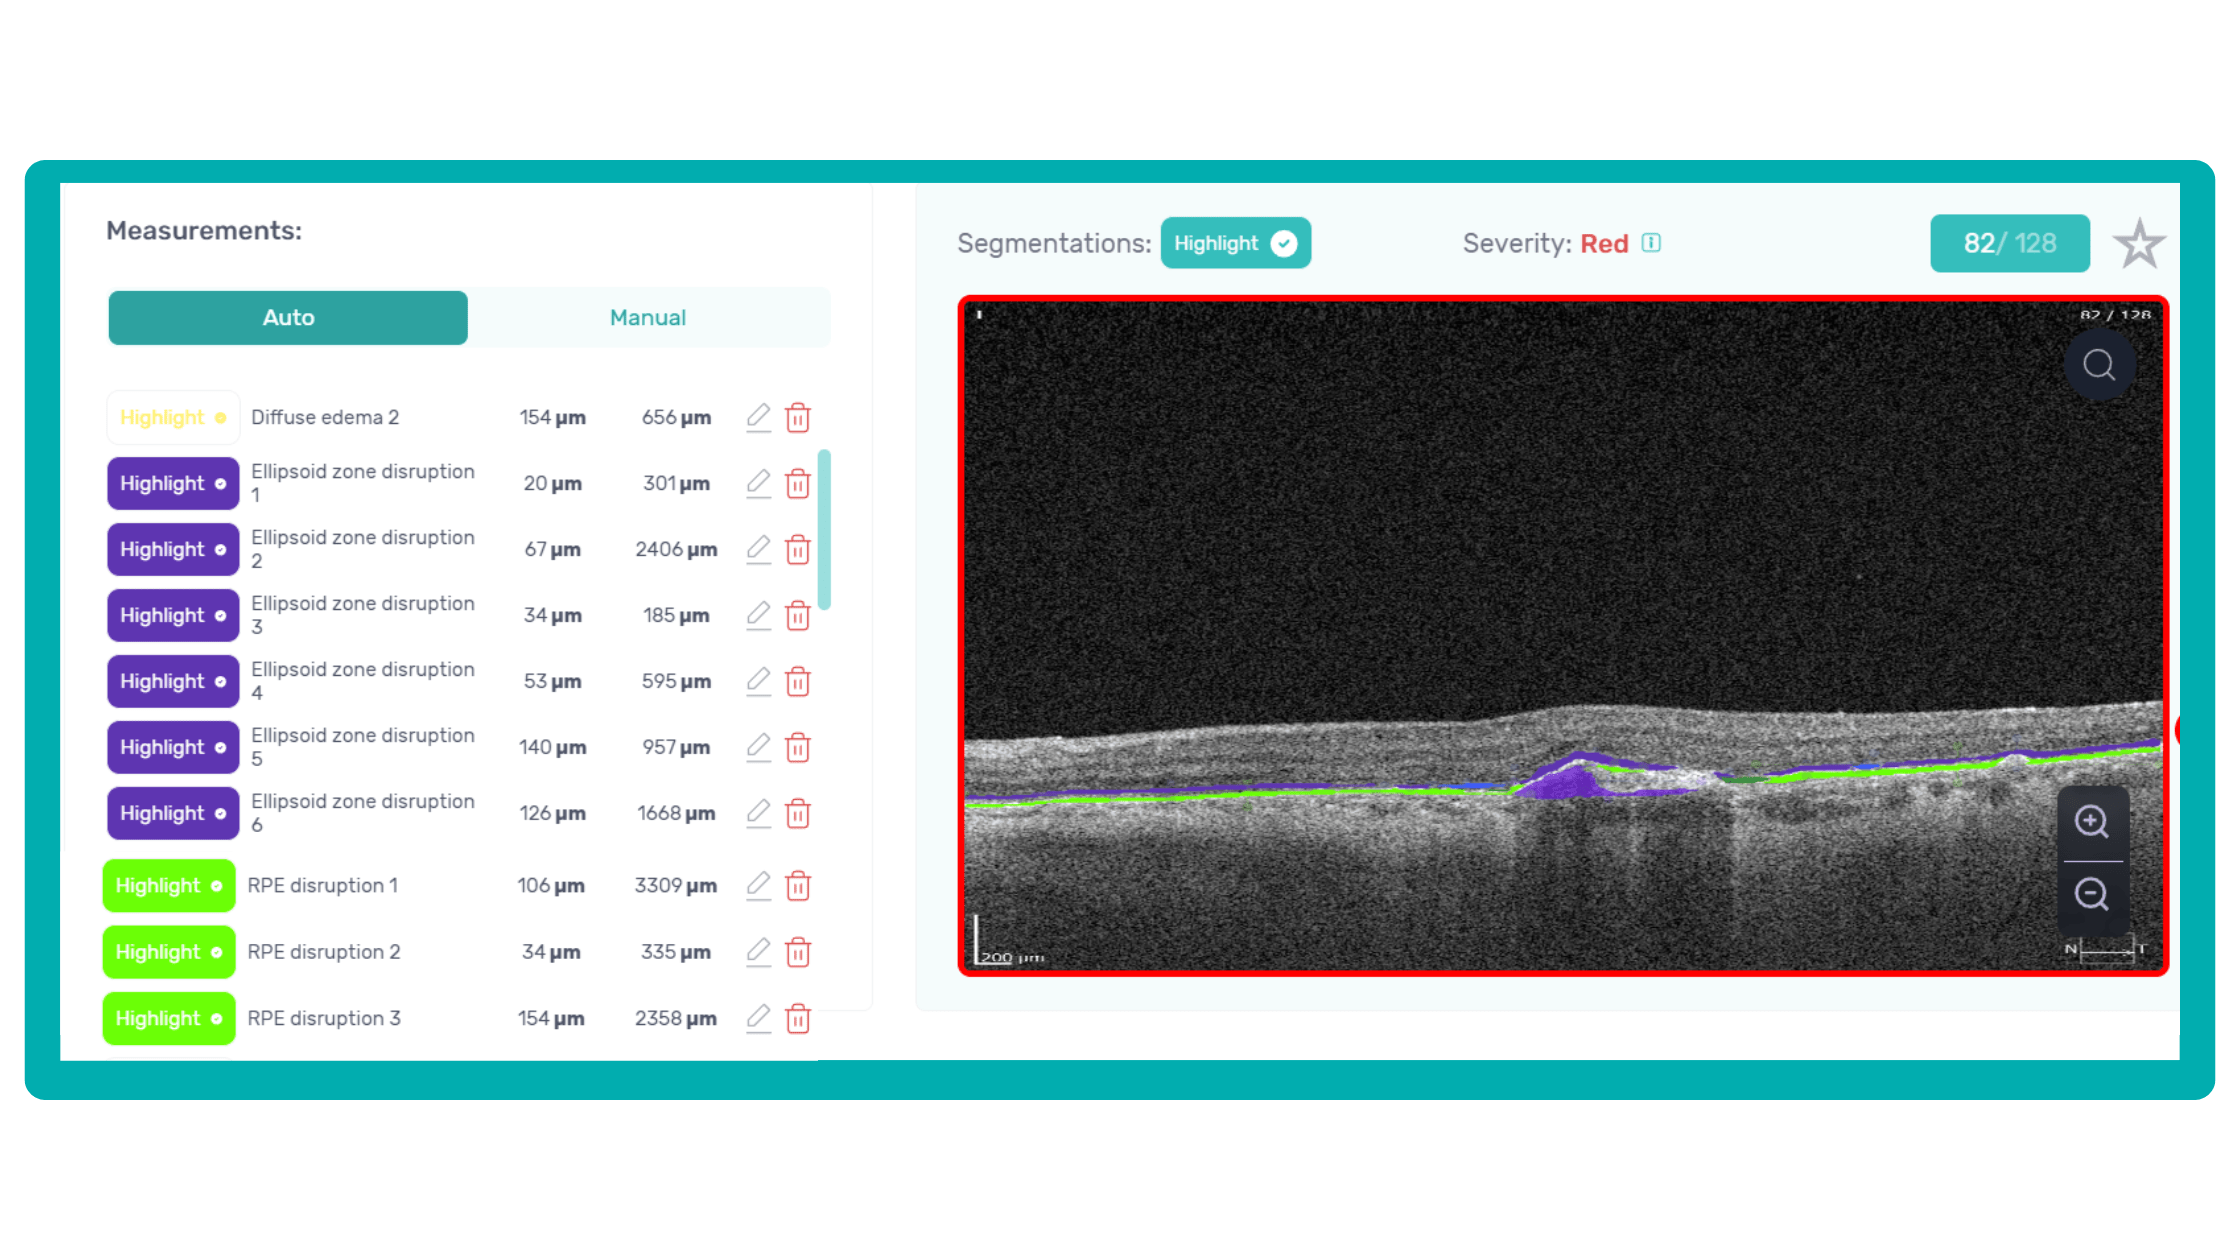This screenshot has height=1260, width=2240.
Task: Click the edit pencil for Diffuse edema 2
Action: point(758,417)
